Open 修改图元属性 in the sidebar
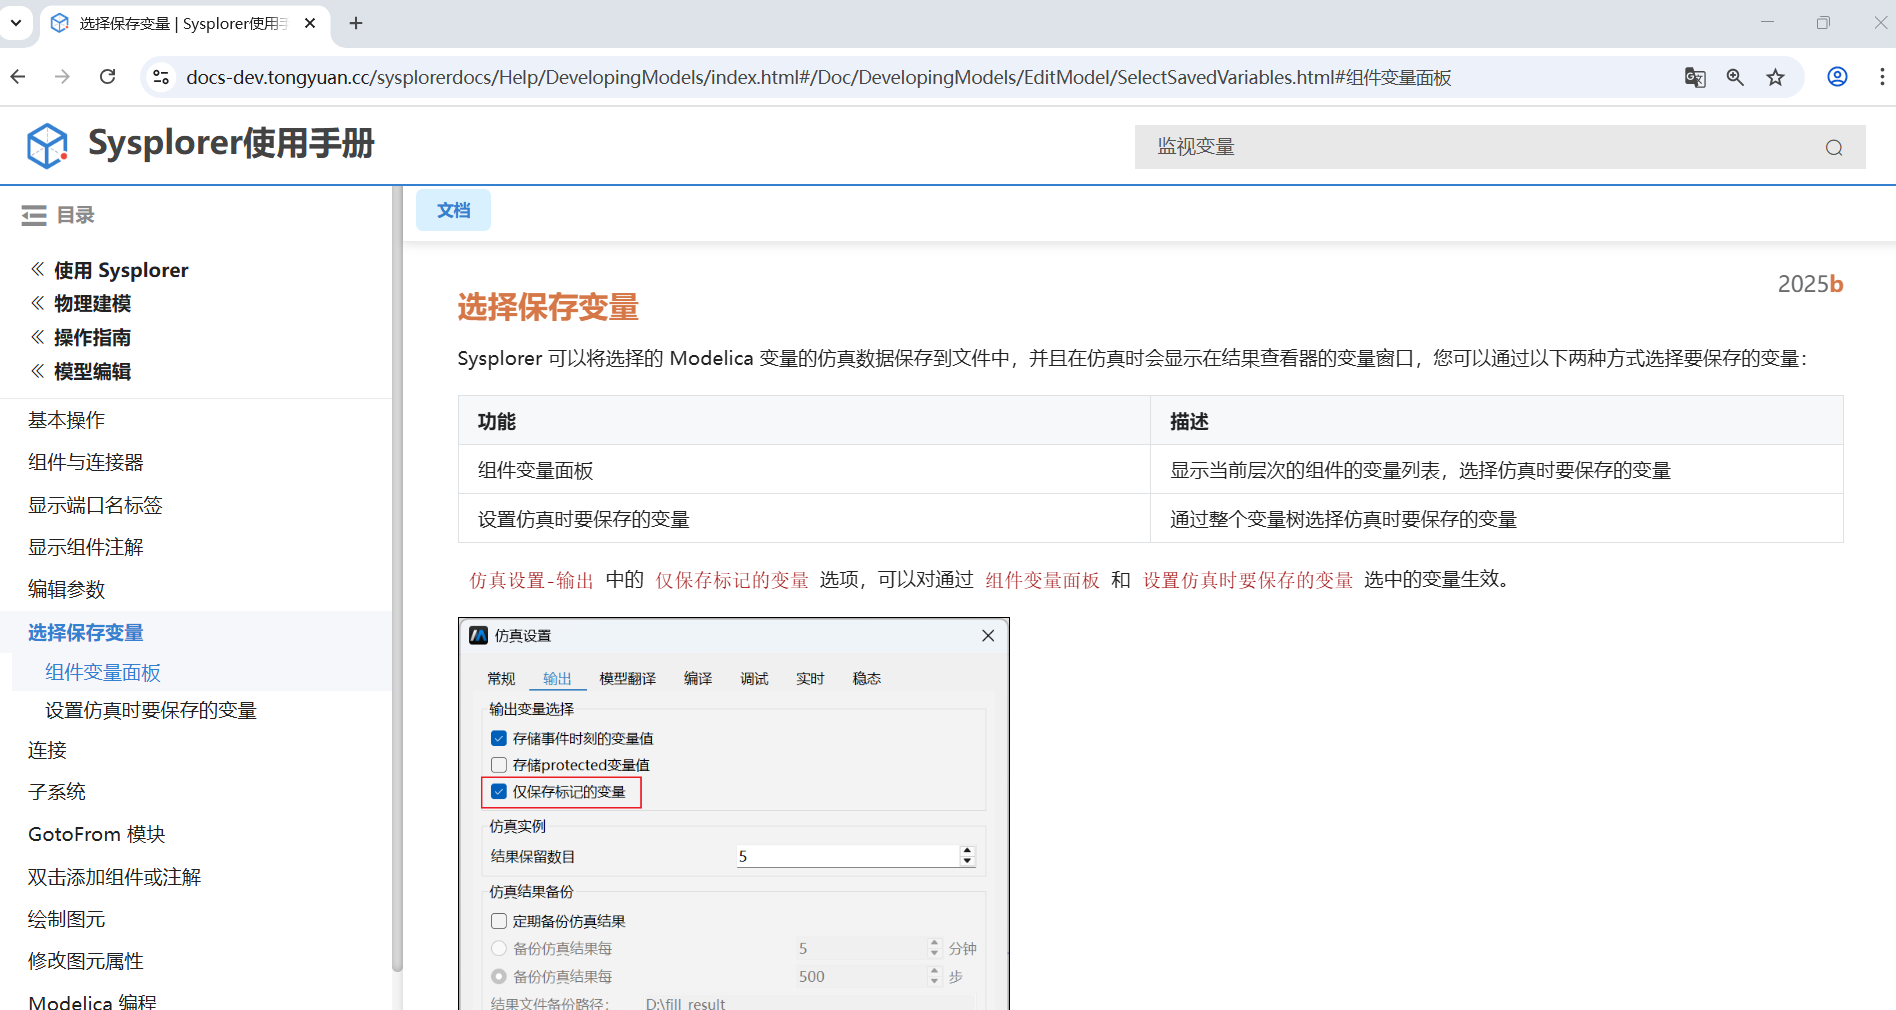This screenshot has height=1010, width=1896. [x=86, y=961]
